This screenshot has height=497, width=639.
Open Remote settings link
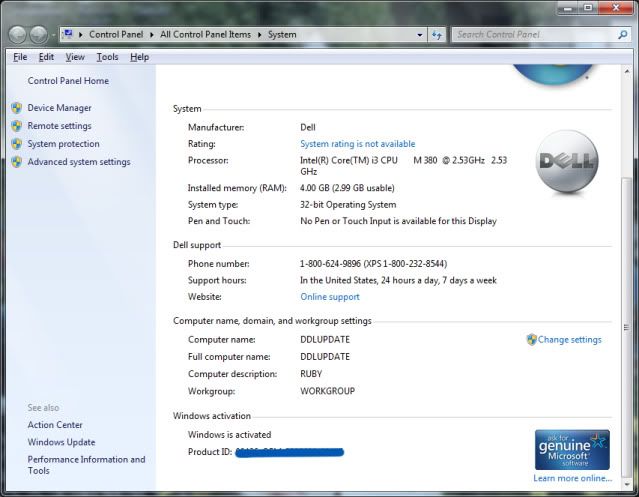point(59,126)
